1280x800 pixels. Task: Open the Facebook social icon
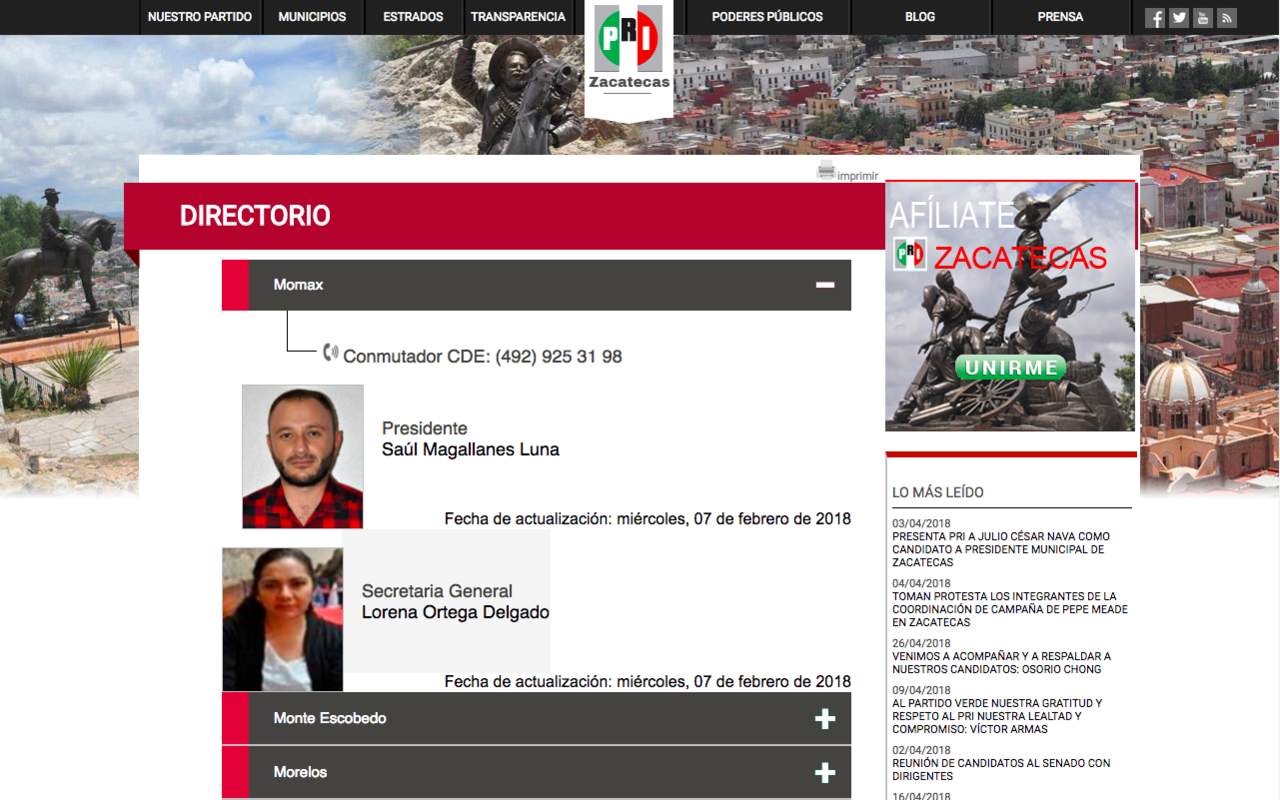[1155, 17]
